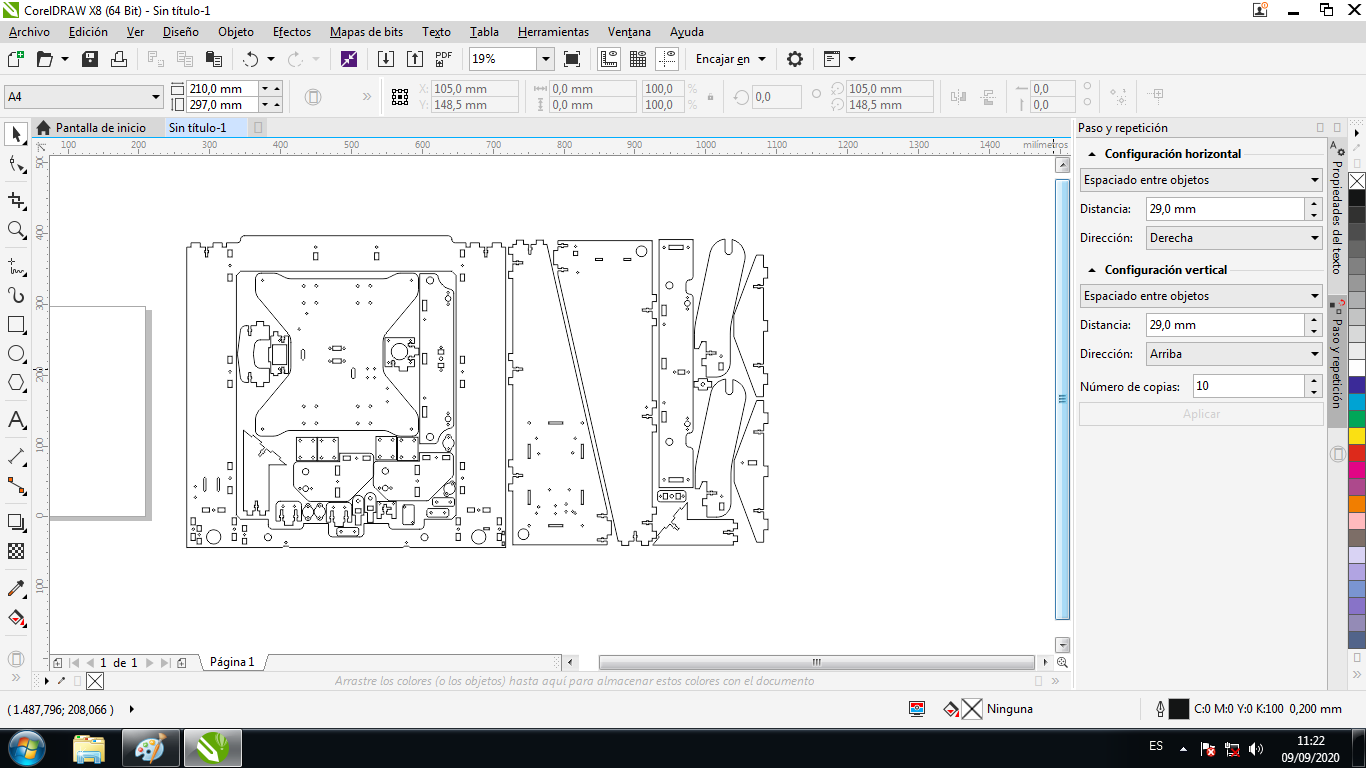This screenshot has width=1366, height=768.
Task: Open the A4 page size dropdown
Action: pyautogui.click(x=156, y=97)
